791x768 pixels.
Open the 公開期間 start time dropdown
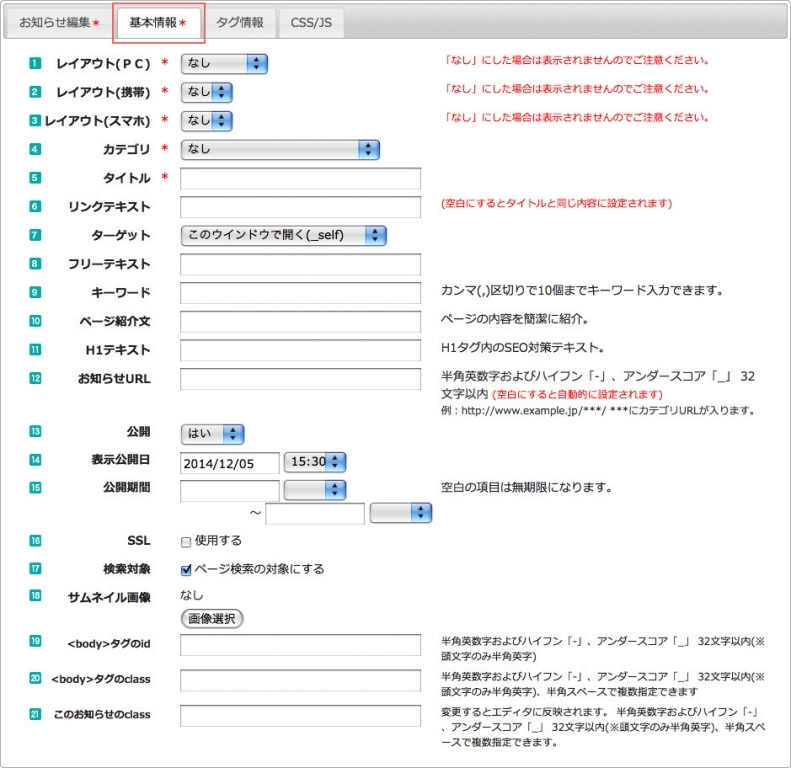click(x=315, y=490)
